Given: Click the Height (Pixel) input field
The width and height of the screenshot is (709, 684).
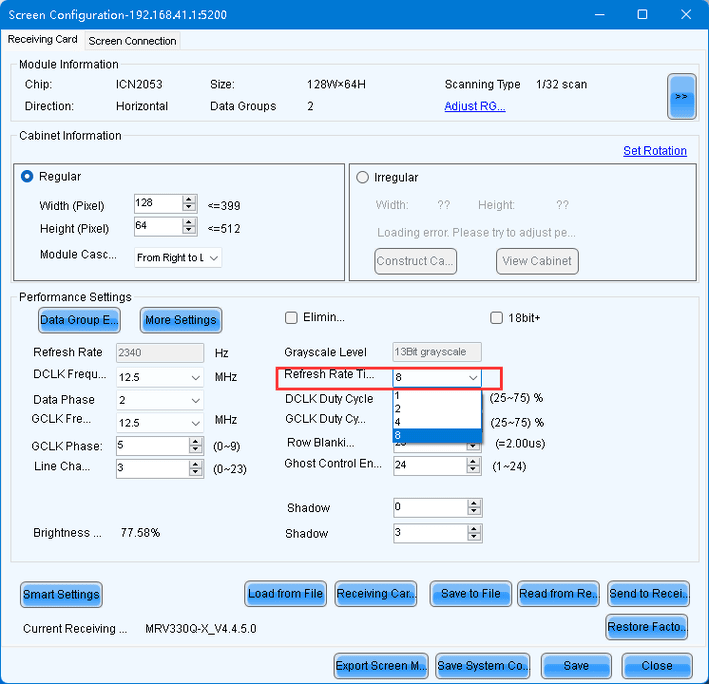Looking at the screenshot, I should click(158, 226).
